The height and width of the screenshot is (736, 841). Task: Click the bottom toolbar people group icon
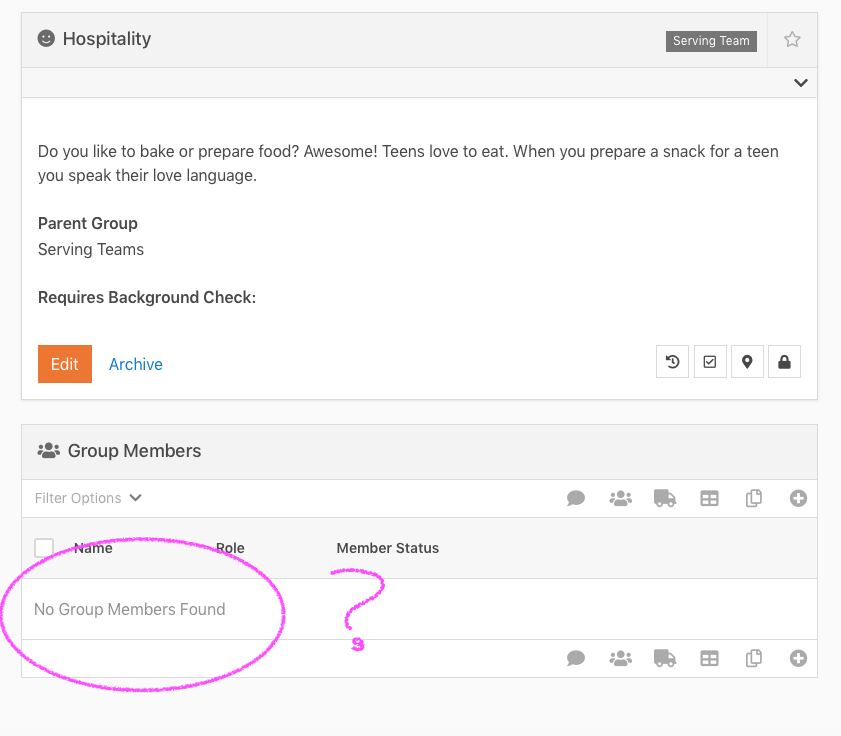(x=621, y=658)
